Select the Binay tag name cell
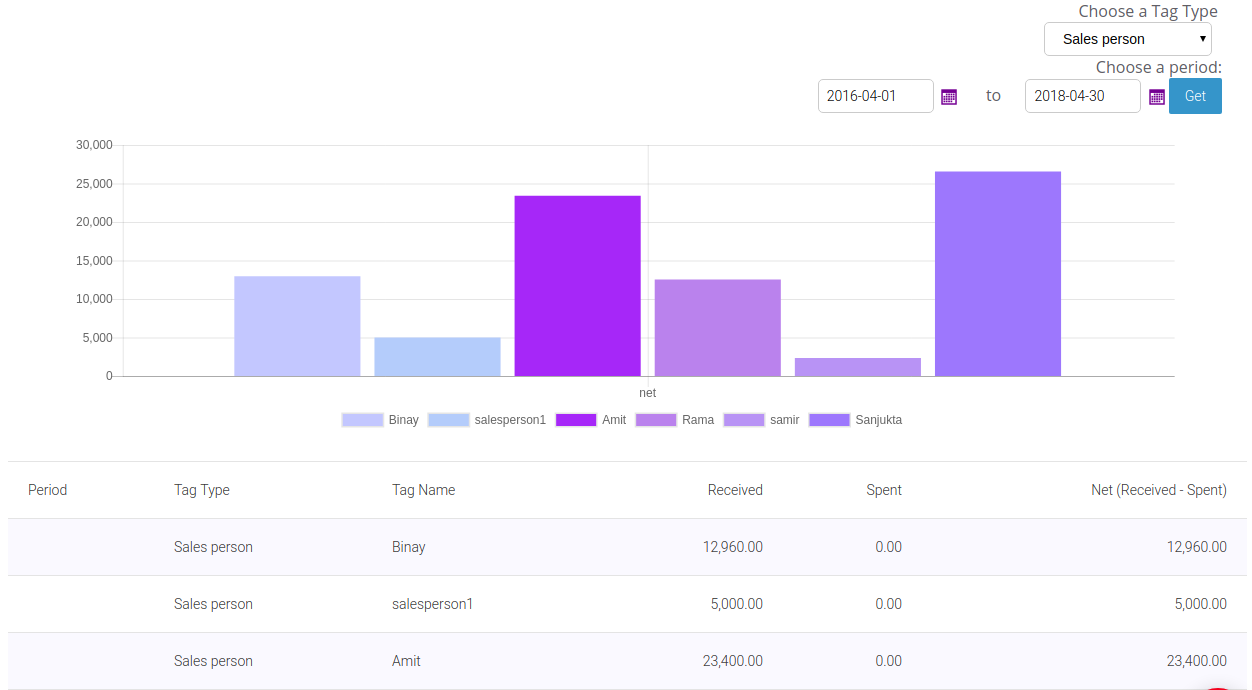The height and width of the screenshot is (690, 1252). click(409, 547)
